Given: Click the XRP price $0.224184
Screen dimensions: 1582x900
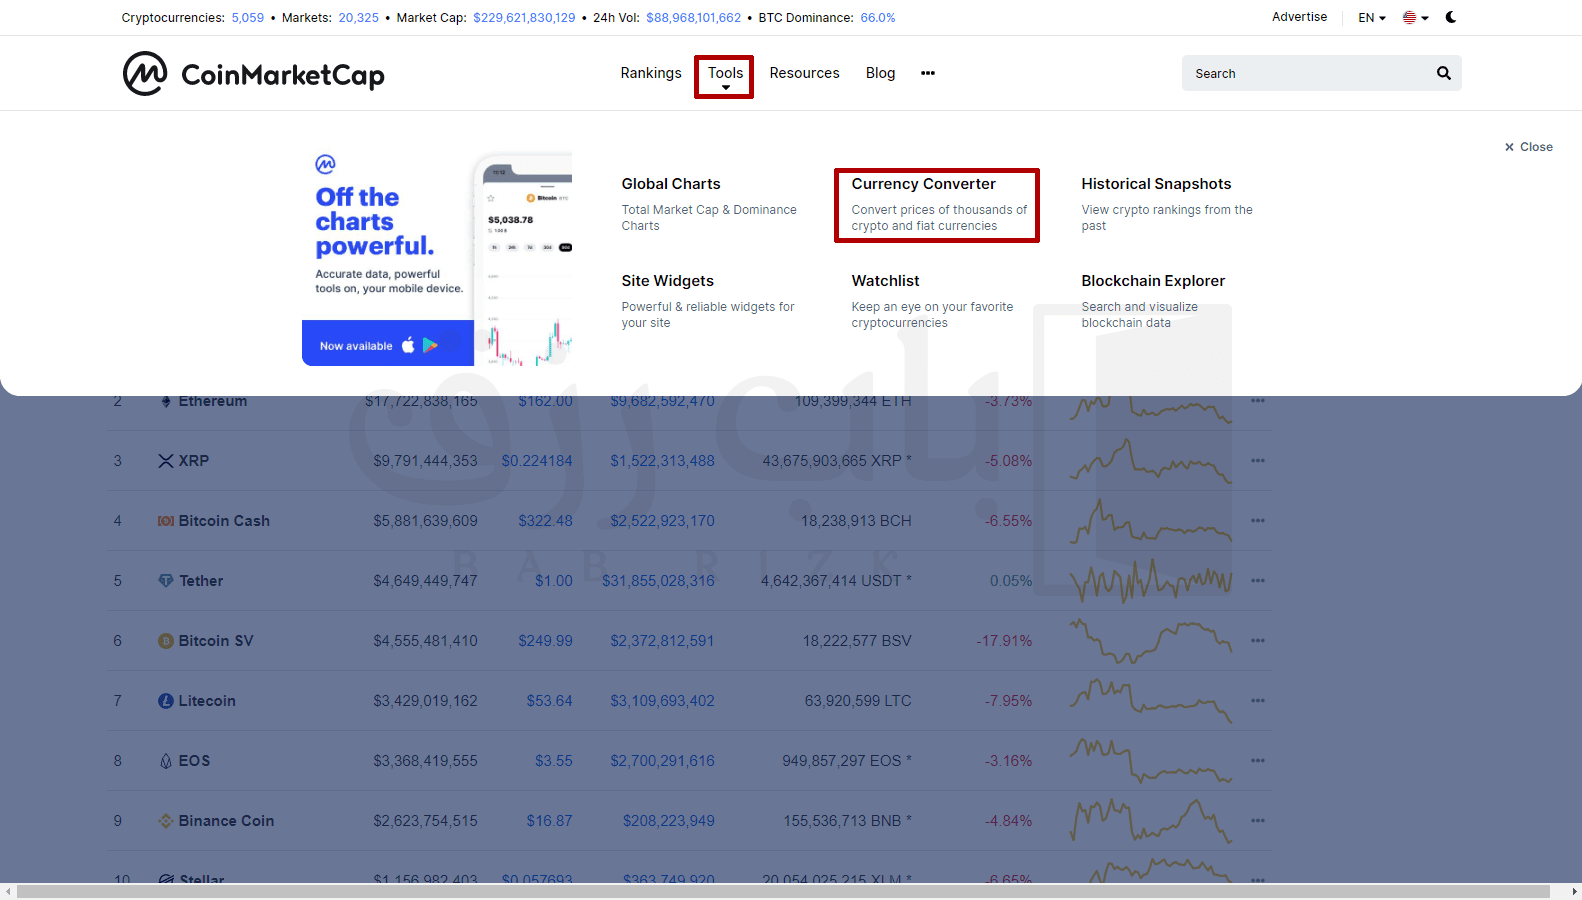Looking at the screenshot, I should (x=537, y=461).
